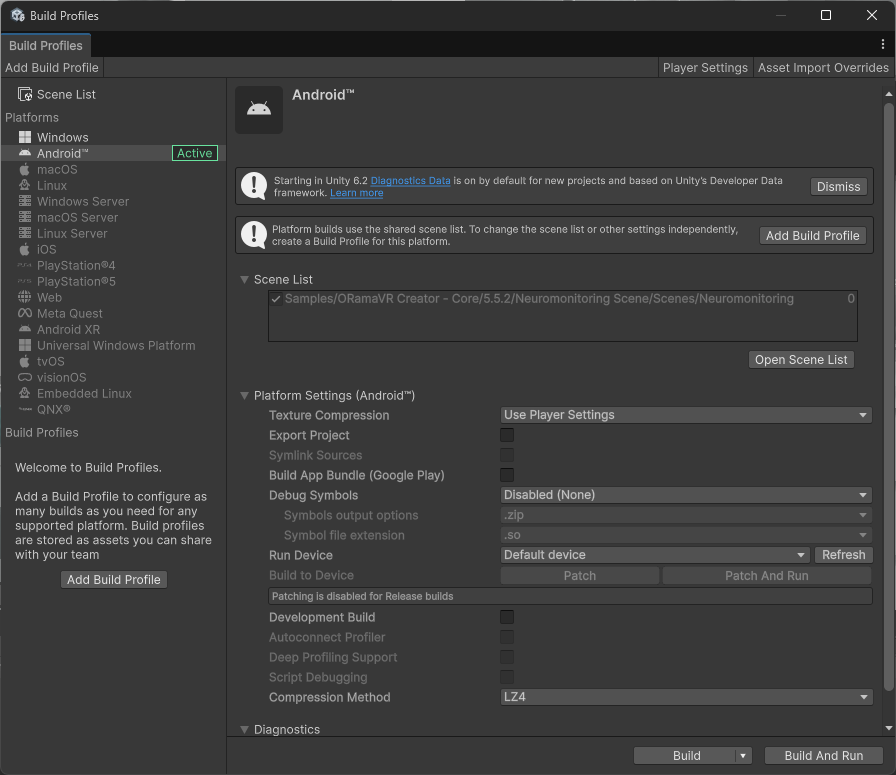Open the Build button dropdown arrow
This screenshot has height=775, width=896.
pyautogui.click(x=743, y=756)
